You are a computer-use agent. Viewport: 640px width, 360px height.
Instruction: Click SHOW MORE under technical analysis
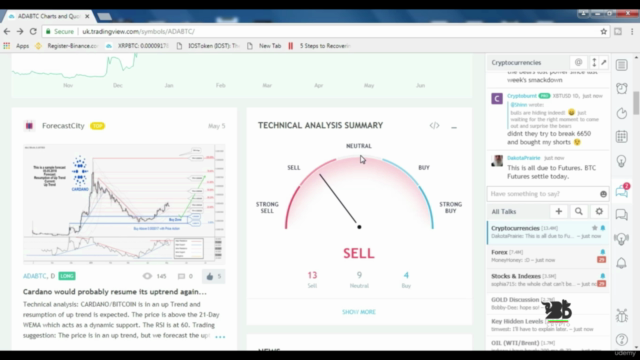pos(359,312)
